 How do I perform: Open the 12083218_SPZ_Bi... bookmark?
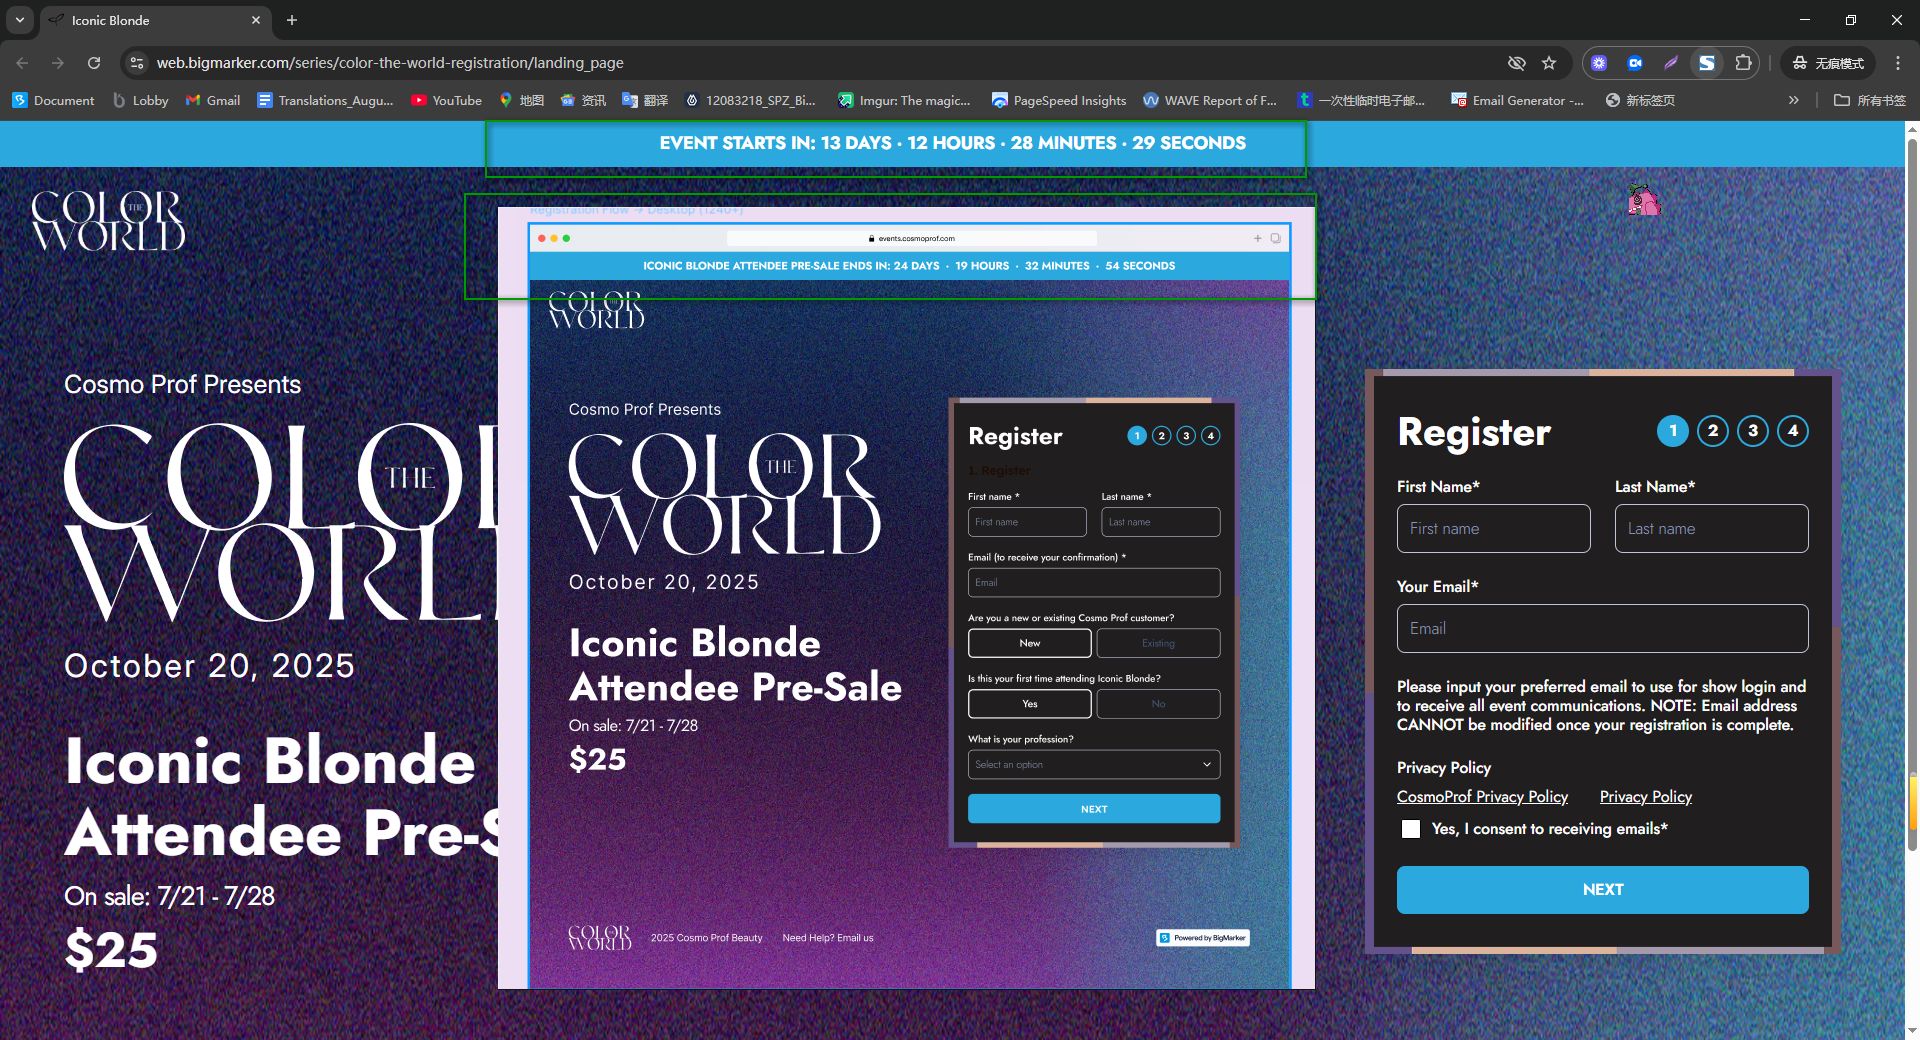point(750,100)
